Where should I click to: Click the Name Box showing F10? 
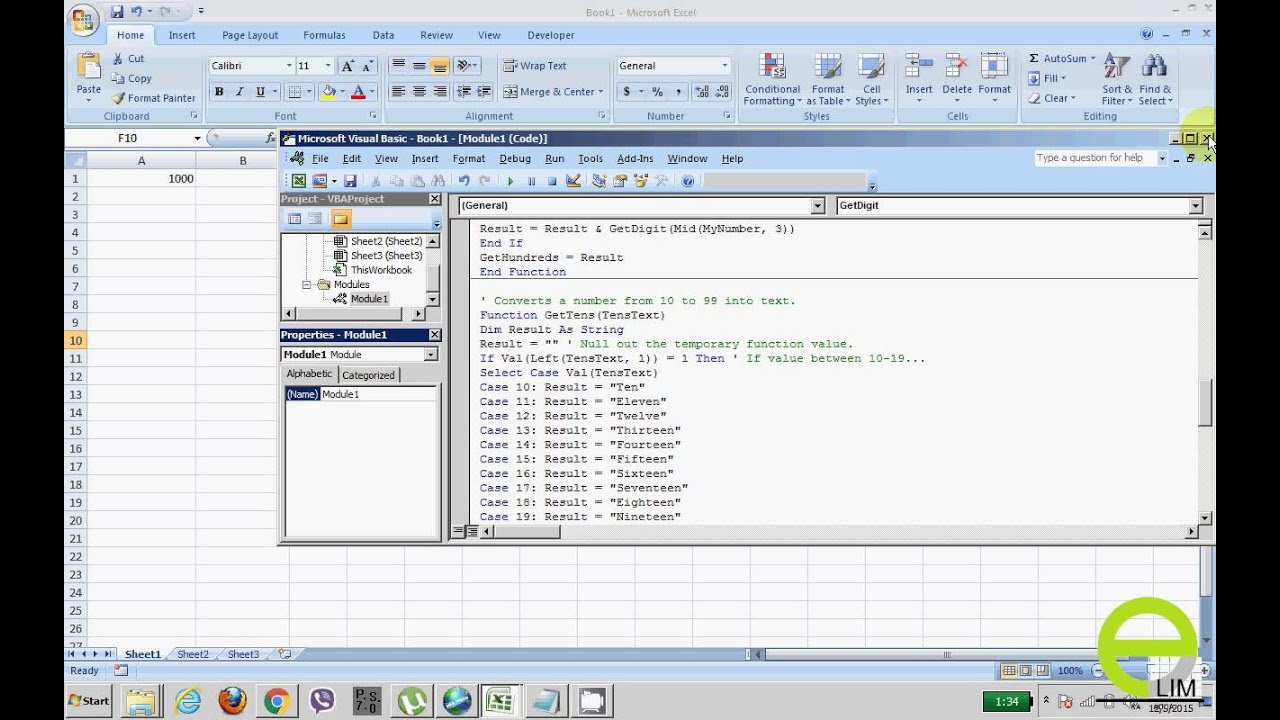coord(134,138)
